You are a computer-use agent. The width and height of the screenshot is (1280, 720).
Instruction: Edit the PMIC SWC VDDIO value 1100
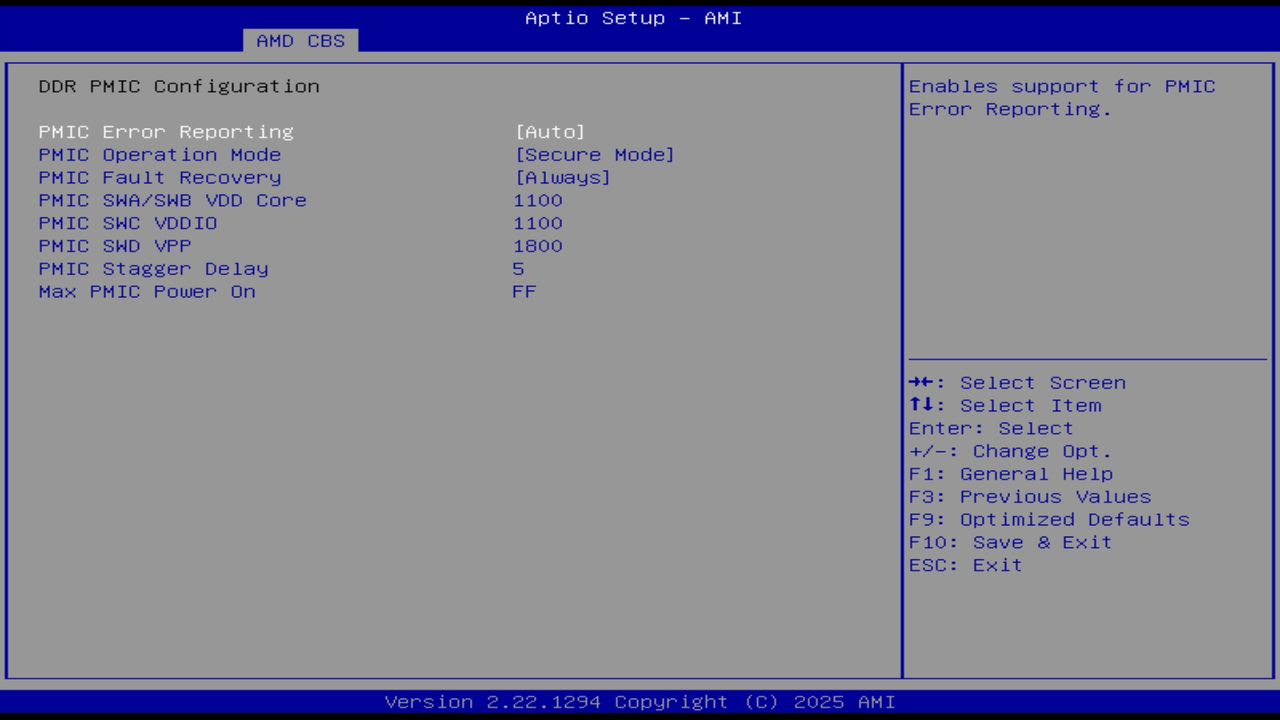click(538, 223)
